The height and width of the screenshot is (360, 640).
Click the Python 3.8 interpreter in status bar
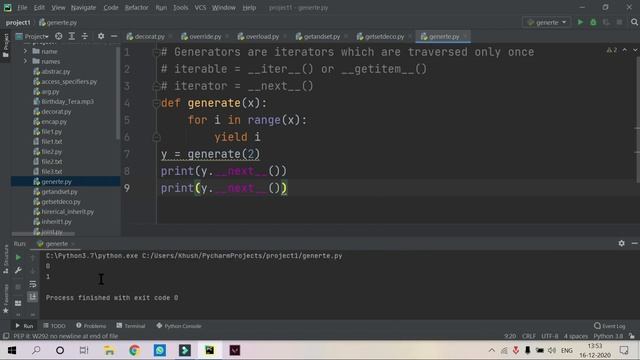tap(608, 336)
